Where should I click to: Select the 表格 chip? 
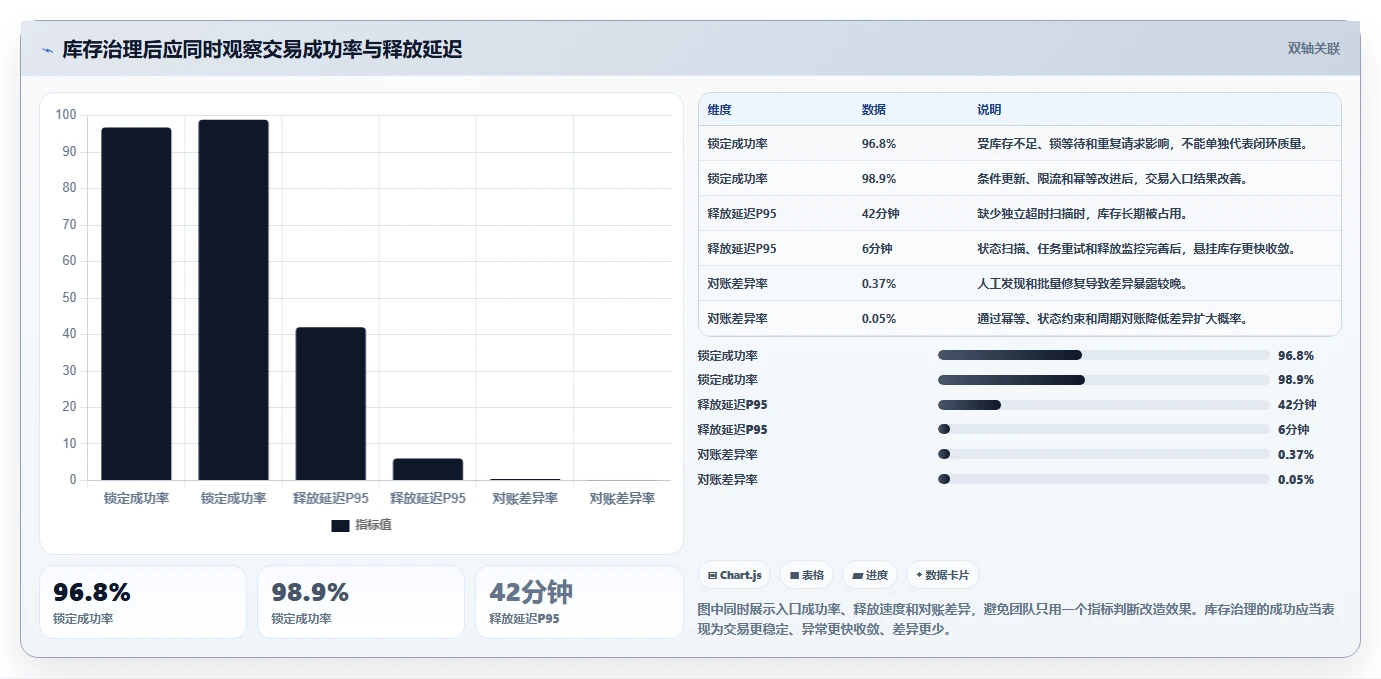tap(807, 575)
